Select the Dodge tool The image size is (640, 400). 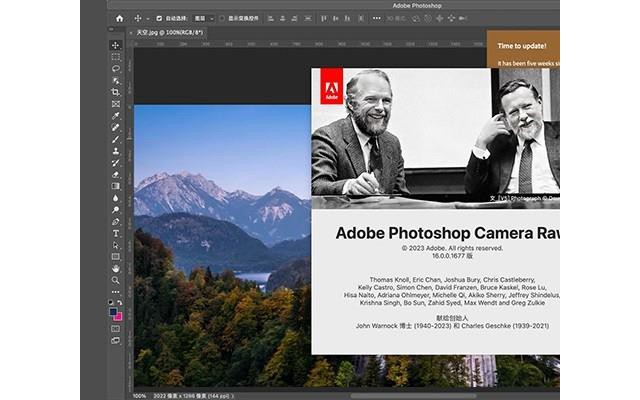coord(116,210)
